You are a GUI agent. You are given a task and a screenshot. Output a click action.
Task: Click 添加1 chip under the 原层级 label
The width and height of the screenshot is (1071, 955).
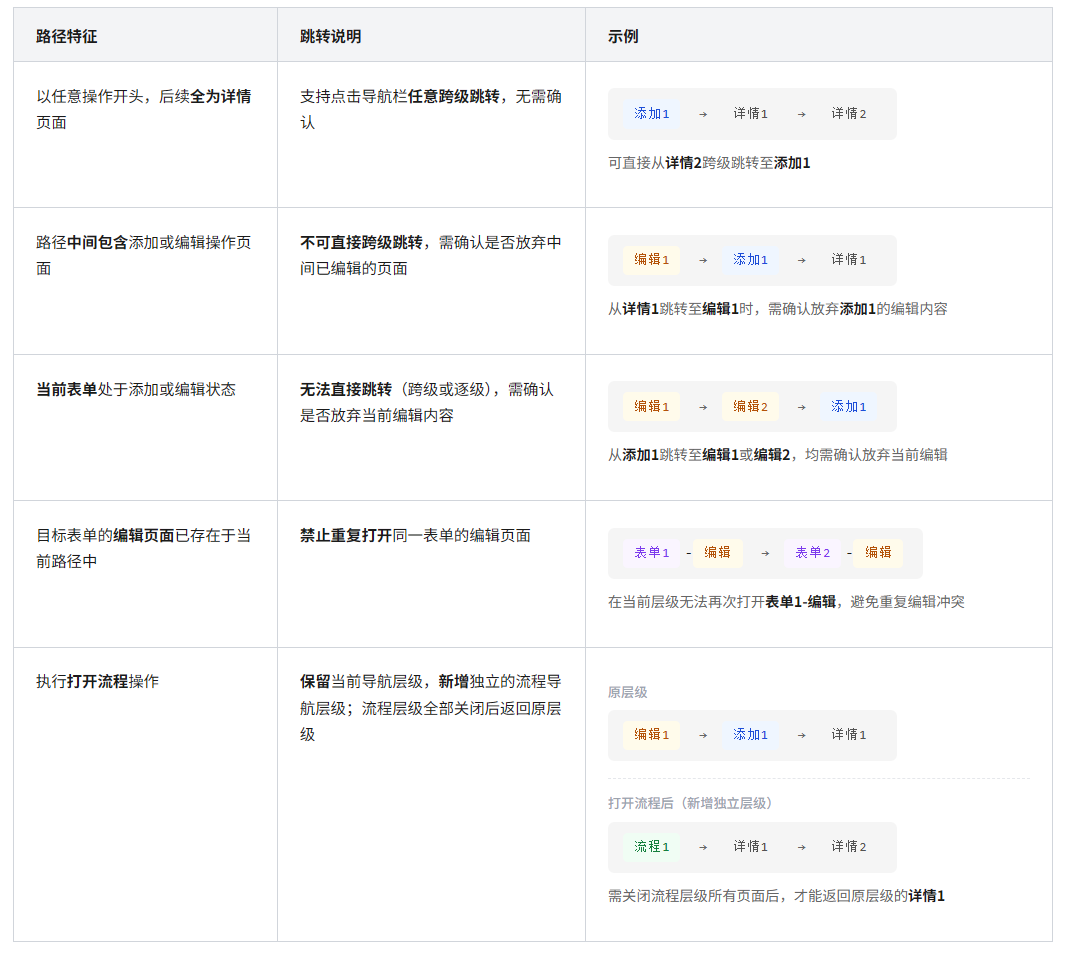tap(750, 735)
